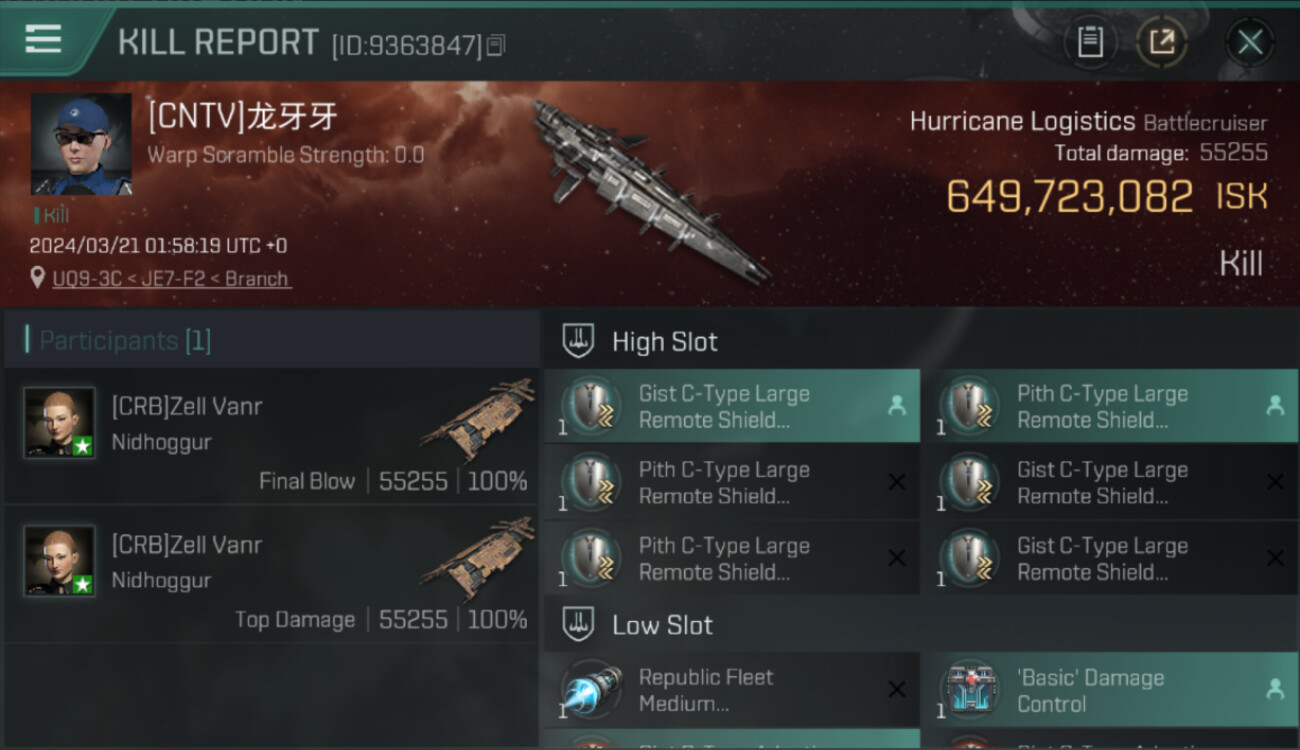Select 'Basic' Damage Control module
Screen dimensions: 1300x750
tap(1110, 690)
